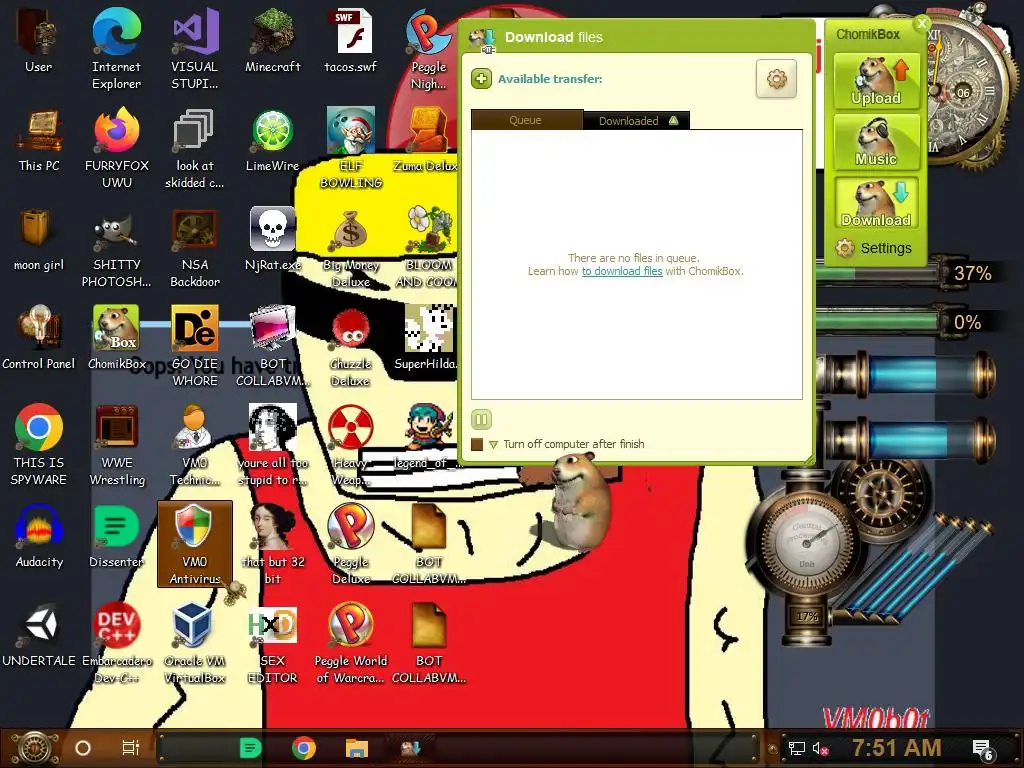The height and width of the screenshot is (768, 1024).
Task: Open the GO DIE WHORE icon
Action: pos(195,346)
